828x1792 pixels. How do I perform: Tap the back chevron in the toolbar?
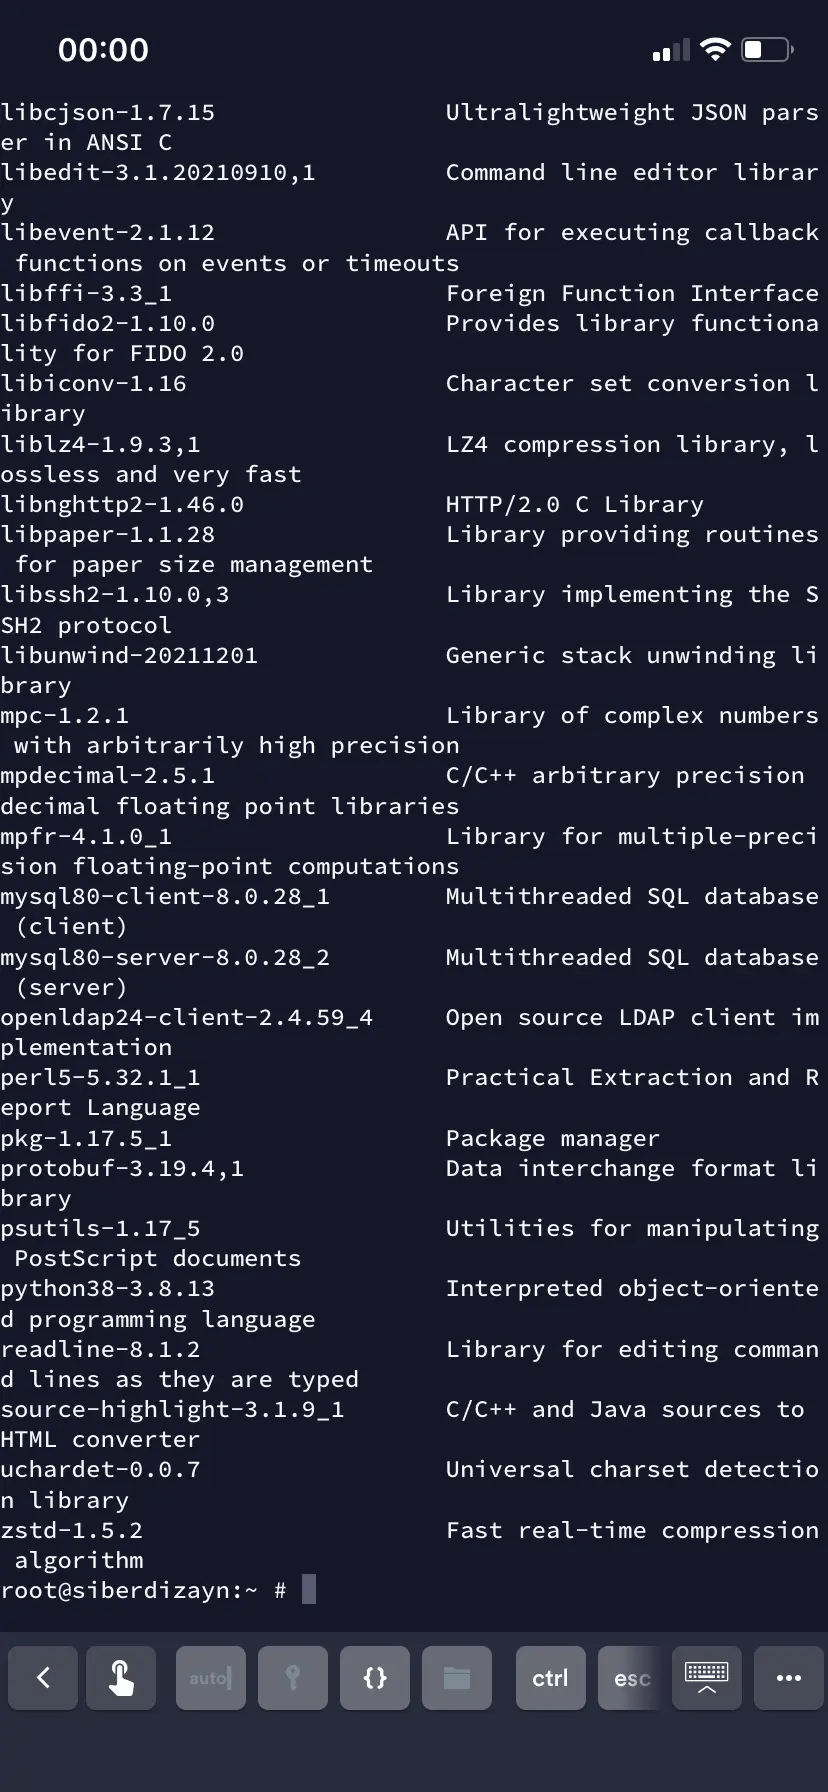click(x=43, y=1678)
